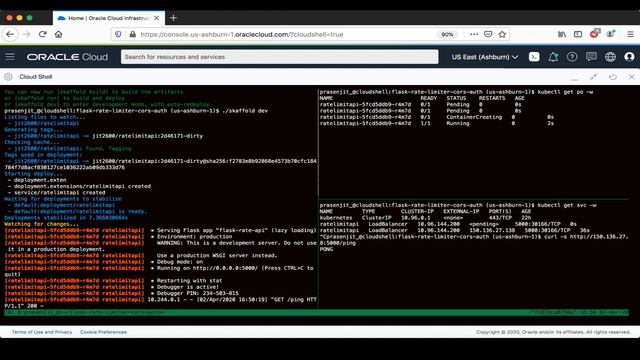Click the 'Running' pod status text
Screen dimensions: 640x360
(458, 123)
